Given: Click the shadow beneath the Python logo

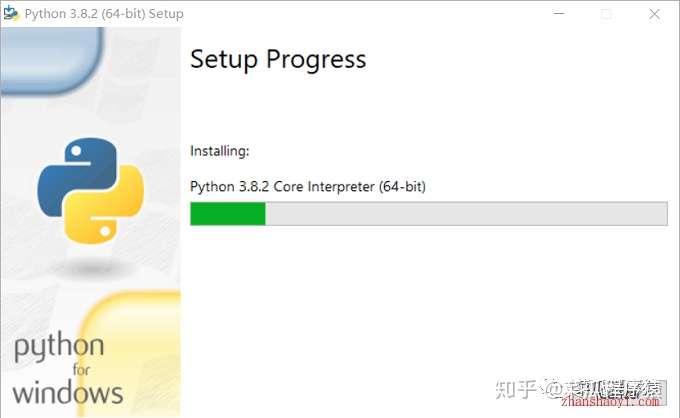Looking at the screenshot, I should click(92, 268).
